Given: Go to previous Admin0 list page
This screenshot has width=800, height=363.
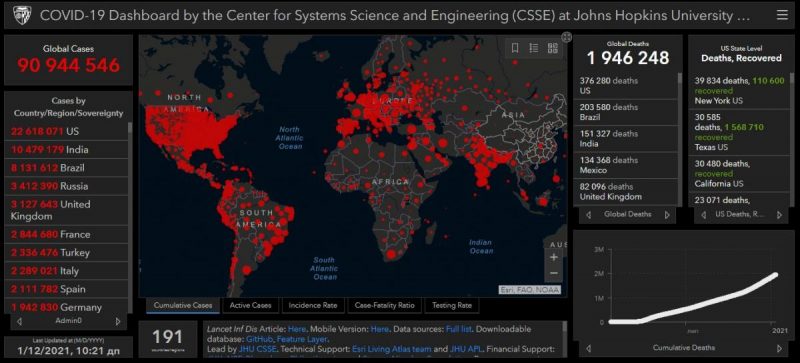Looking at the screenshot, I should point(19,322).
